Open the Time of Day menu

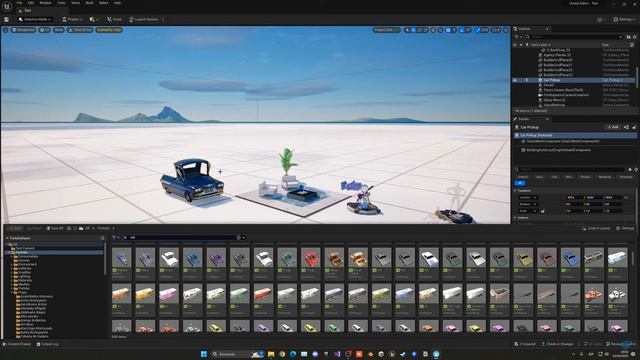click(80, 30)
